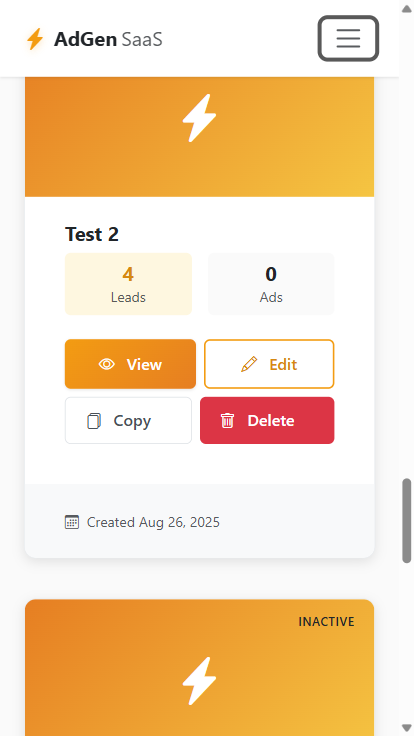Open the hamburger navigation menu
The width and height of the screenshot is (414, 736).
coord(348,38)
